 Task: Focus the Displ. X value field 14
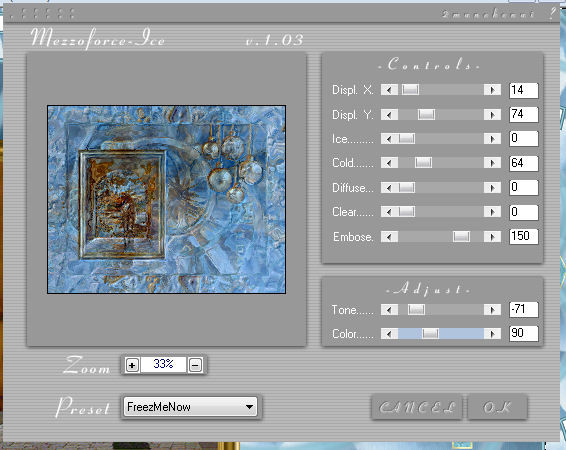[524, 90]
